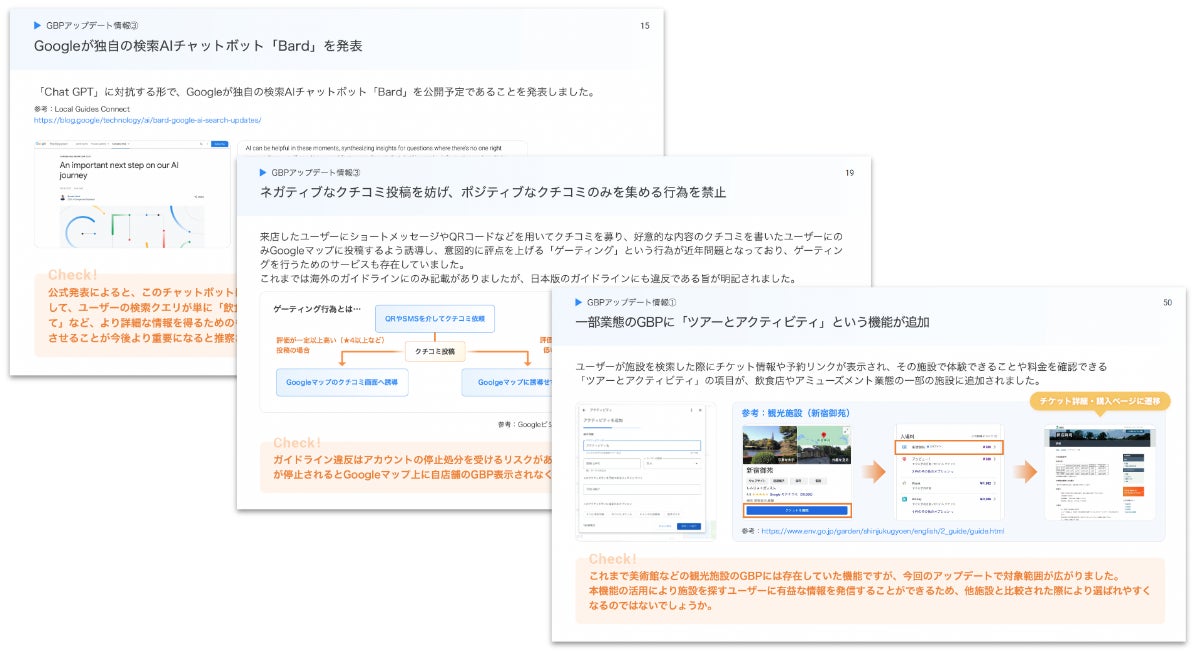This screenshot has width=1200, height=657.
Task: Click the orange text 評価が一定以上高い（★4以上など）
Action: click(329, 340)
